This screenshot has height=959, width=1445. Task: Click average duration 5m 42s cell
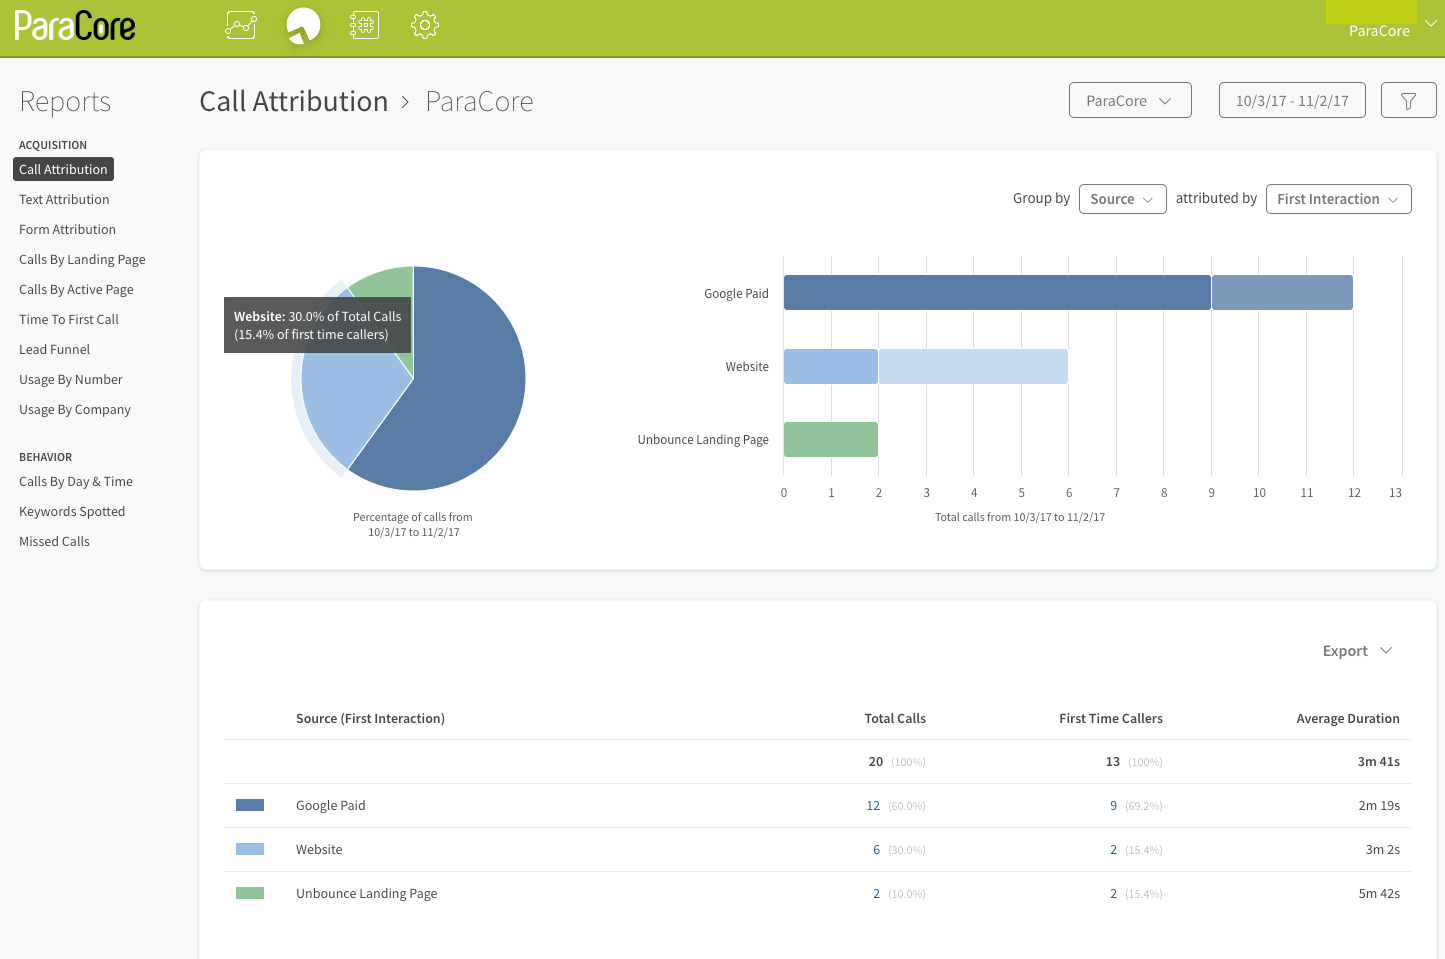[1379, 894]
